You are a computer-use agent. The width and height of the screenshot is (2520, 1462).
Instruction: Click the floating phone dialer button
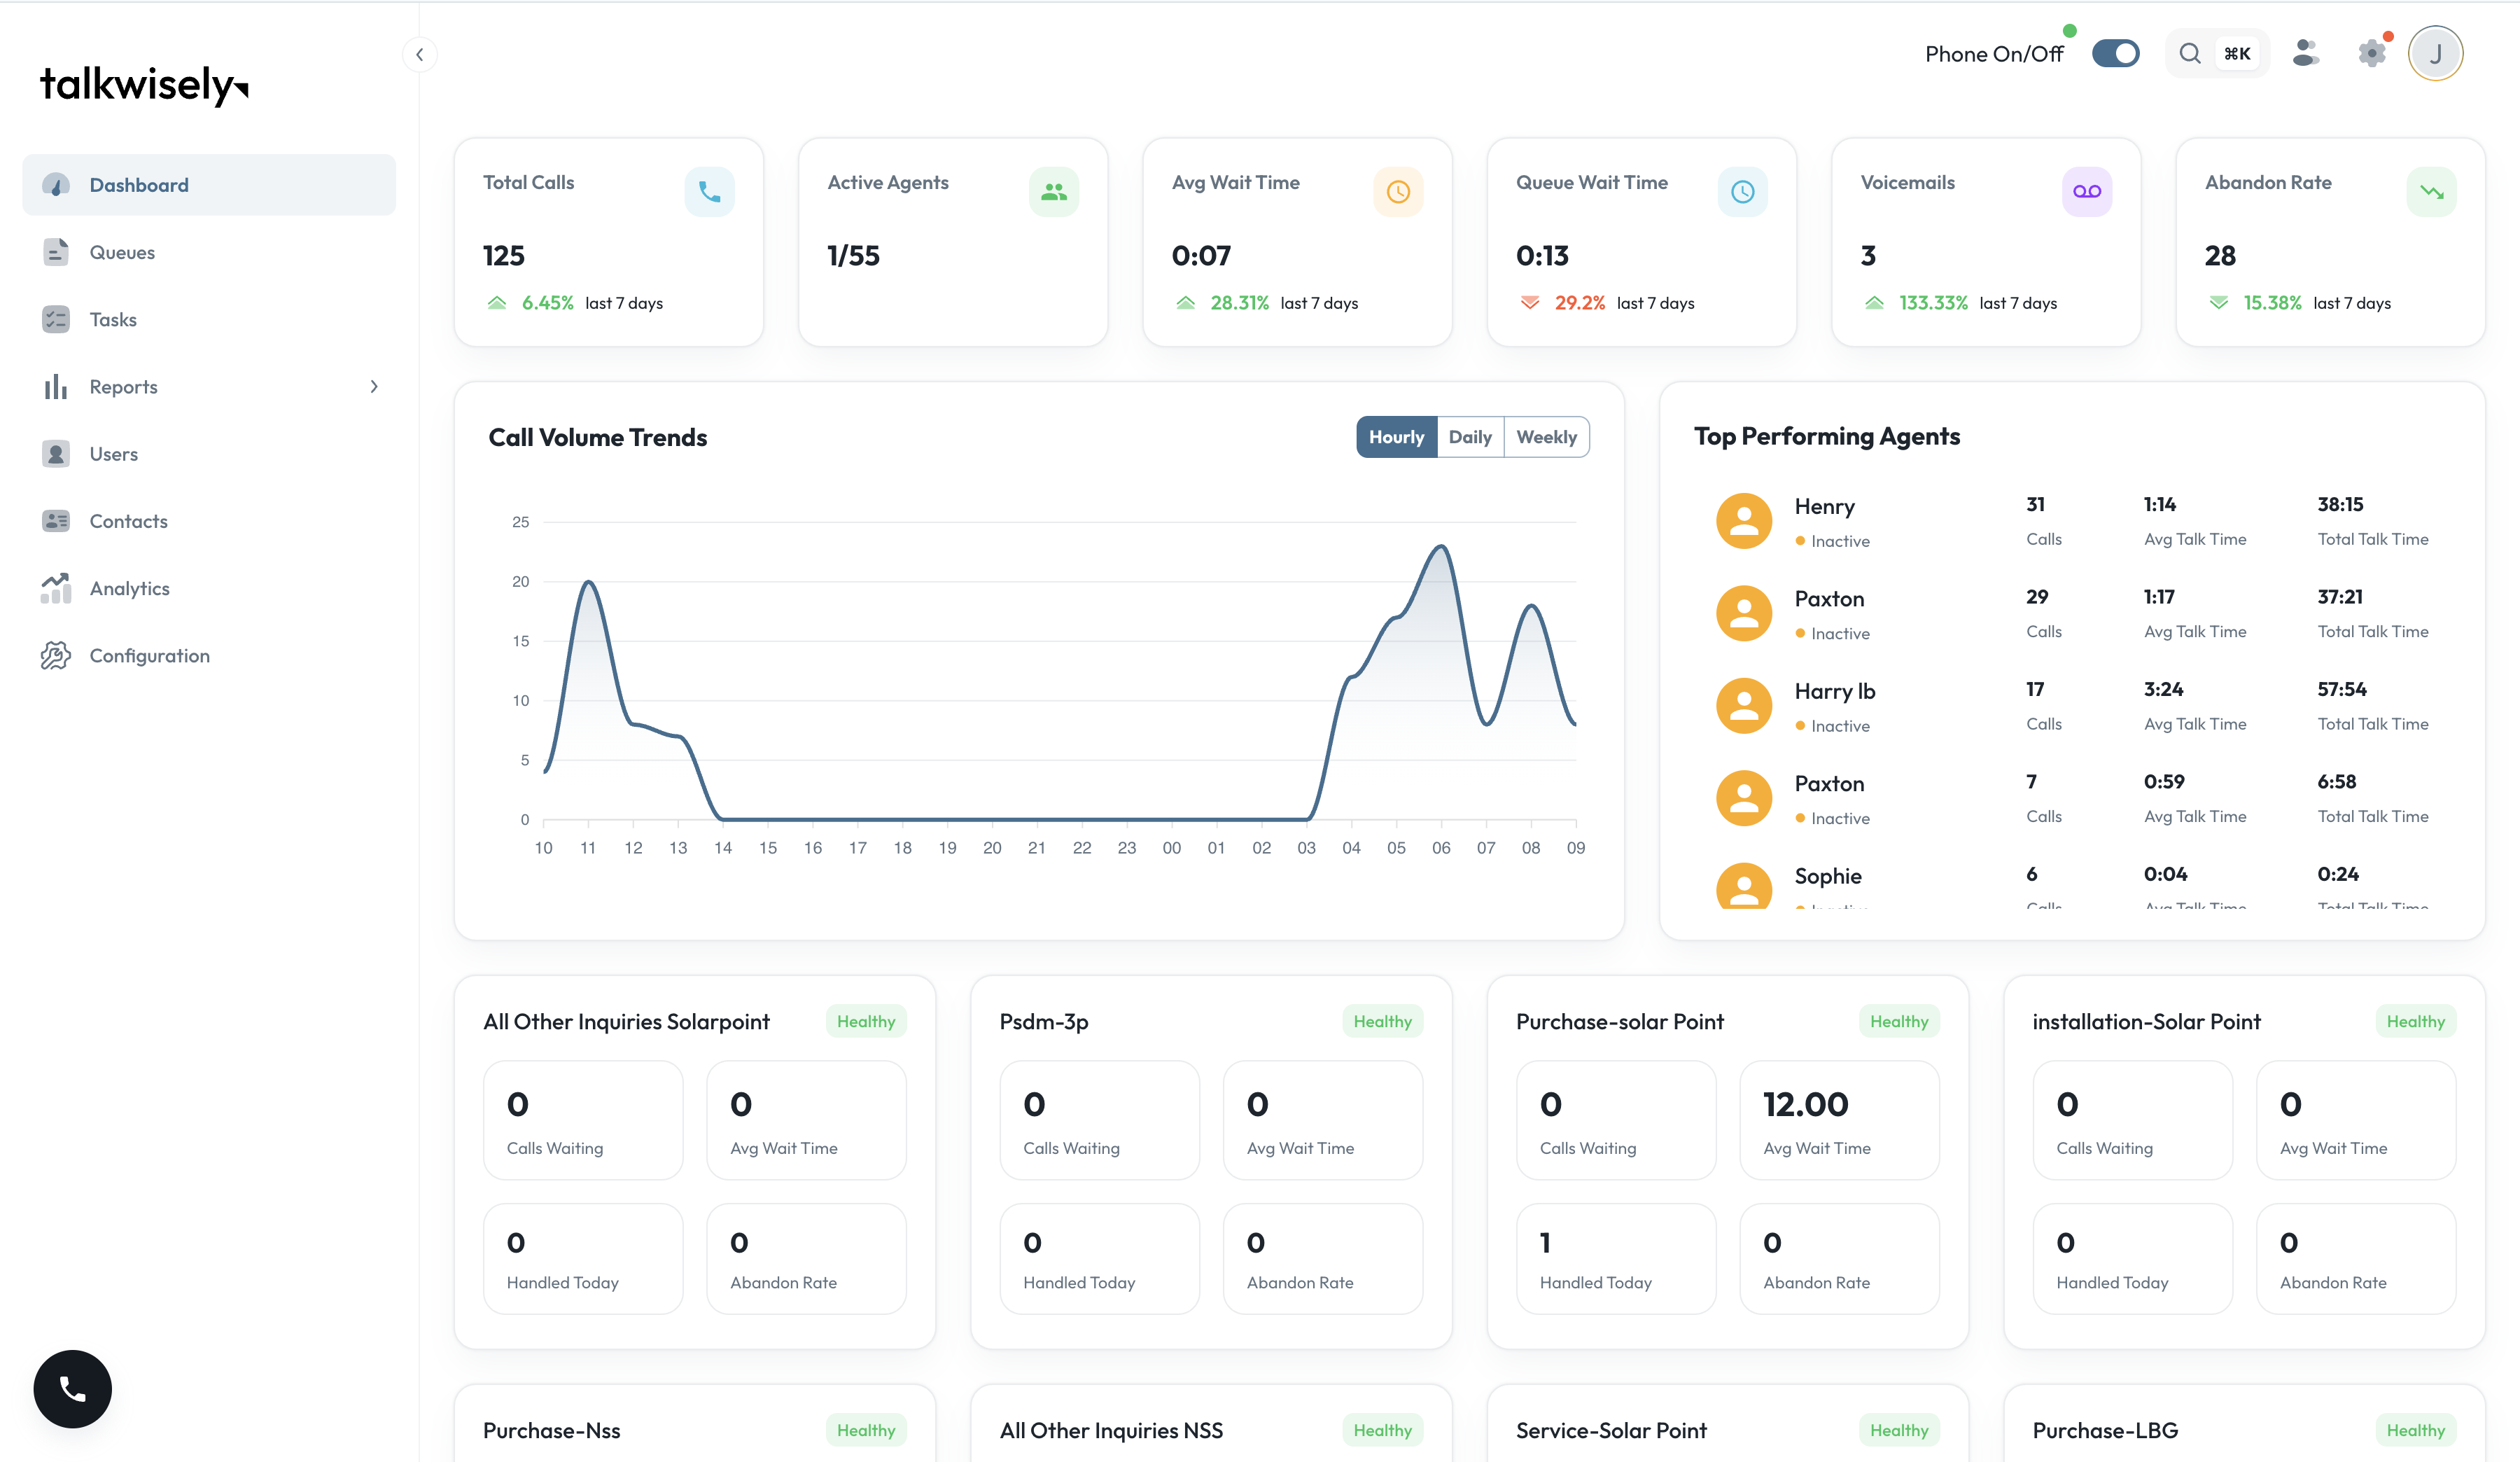72,1388
